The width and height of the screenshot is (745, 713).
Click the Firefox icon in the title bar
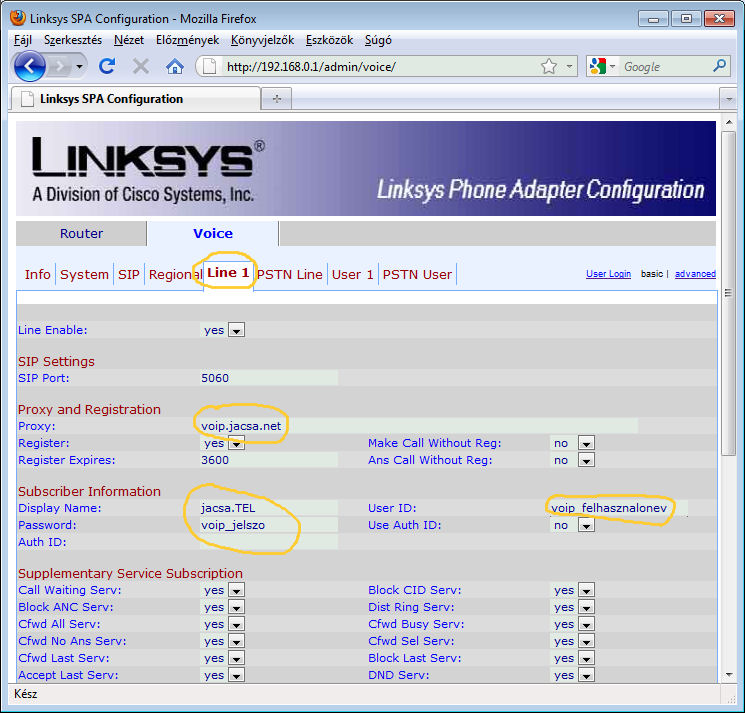[x=18, y=18]
